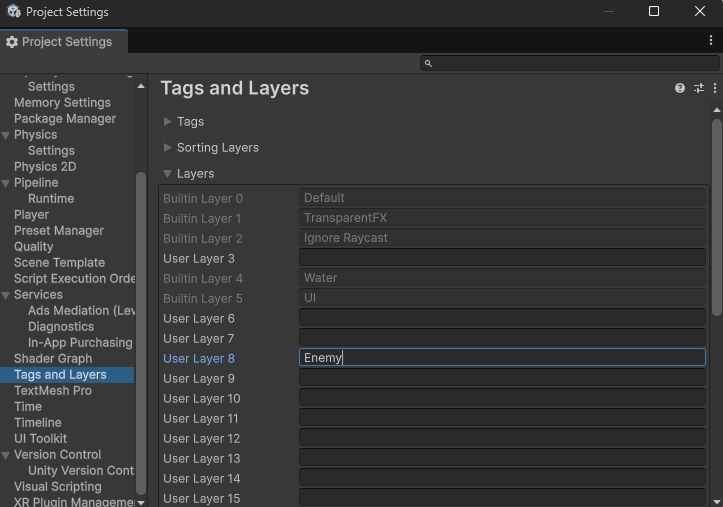Screen dimensions: 723x507
Task: Click the sidebar scroll up arrow
Action: (x=141, y=86)
